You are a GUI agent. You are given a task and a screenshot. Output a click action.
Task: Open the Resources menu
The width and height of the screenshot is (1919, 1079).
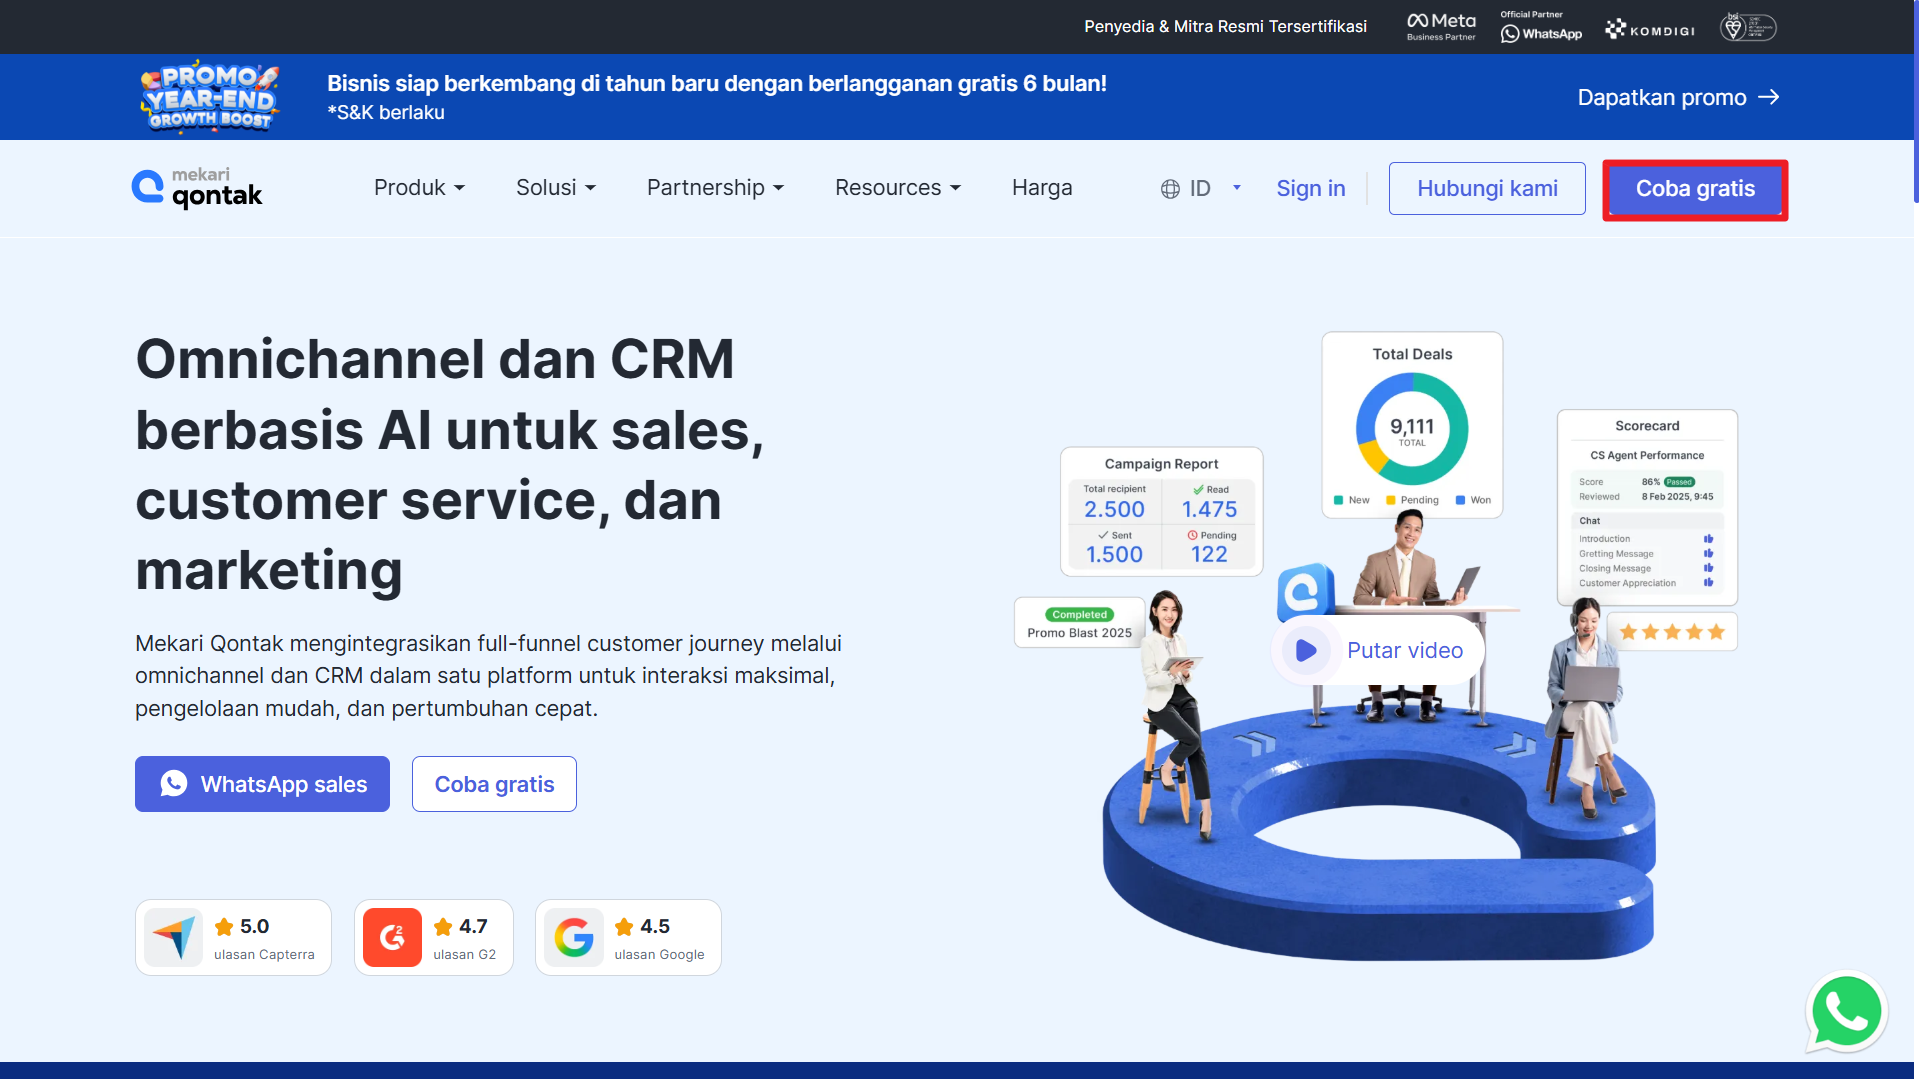pyautogui.click(x=897, y=188)
